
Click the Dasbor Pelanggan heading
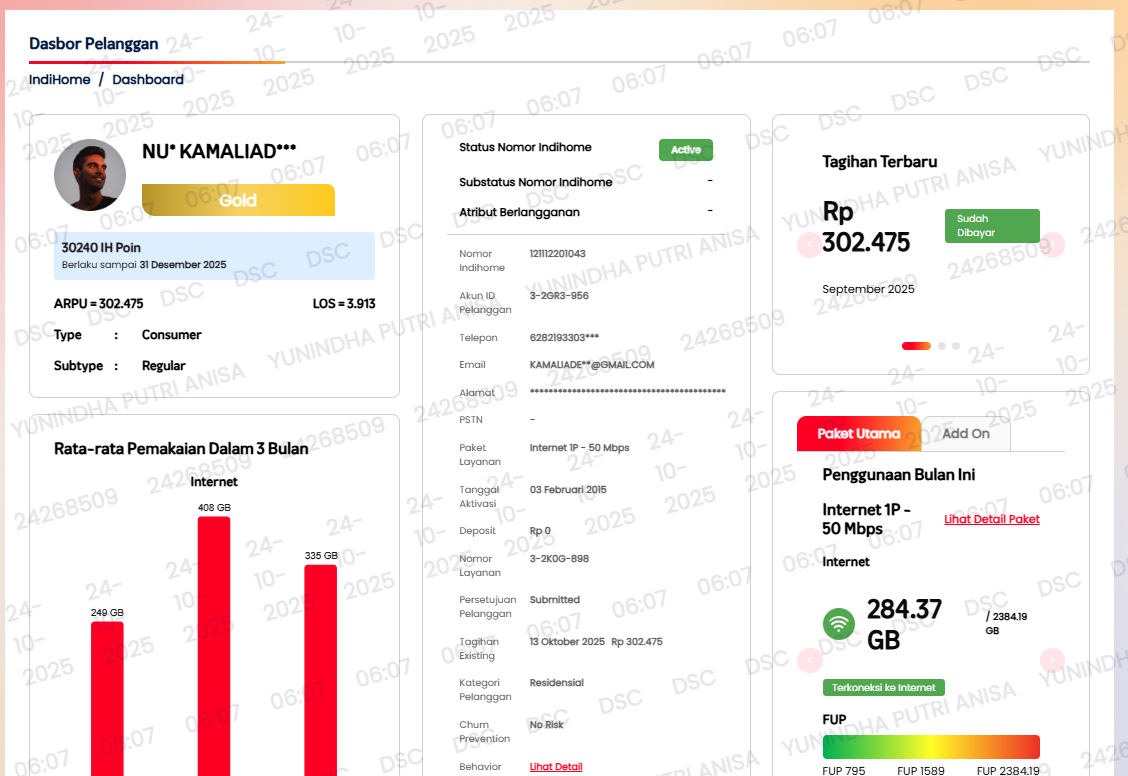pyautogui.click(x=94, y=44)
